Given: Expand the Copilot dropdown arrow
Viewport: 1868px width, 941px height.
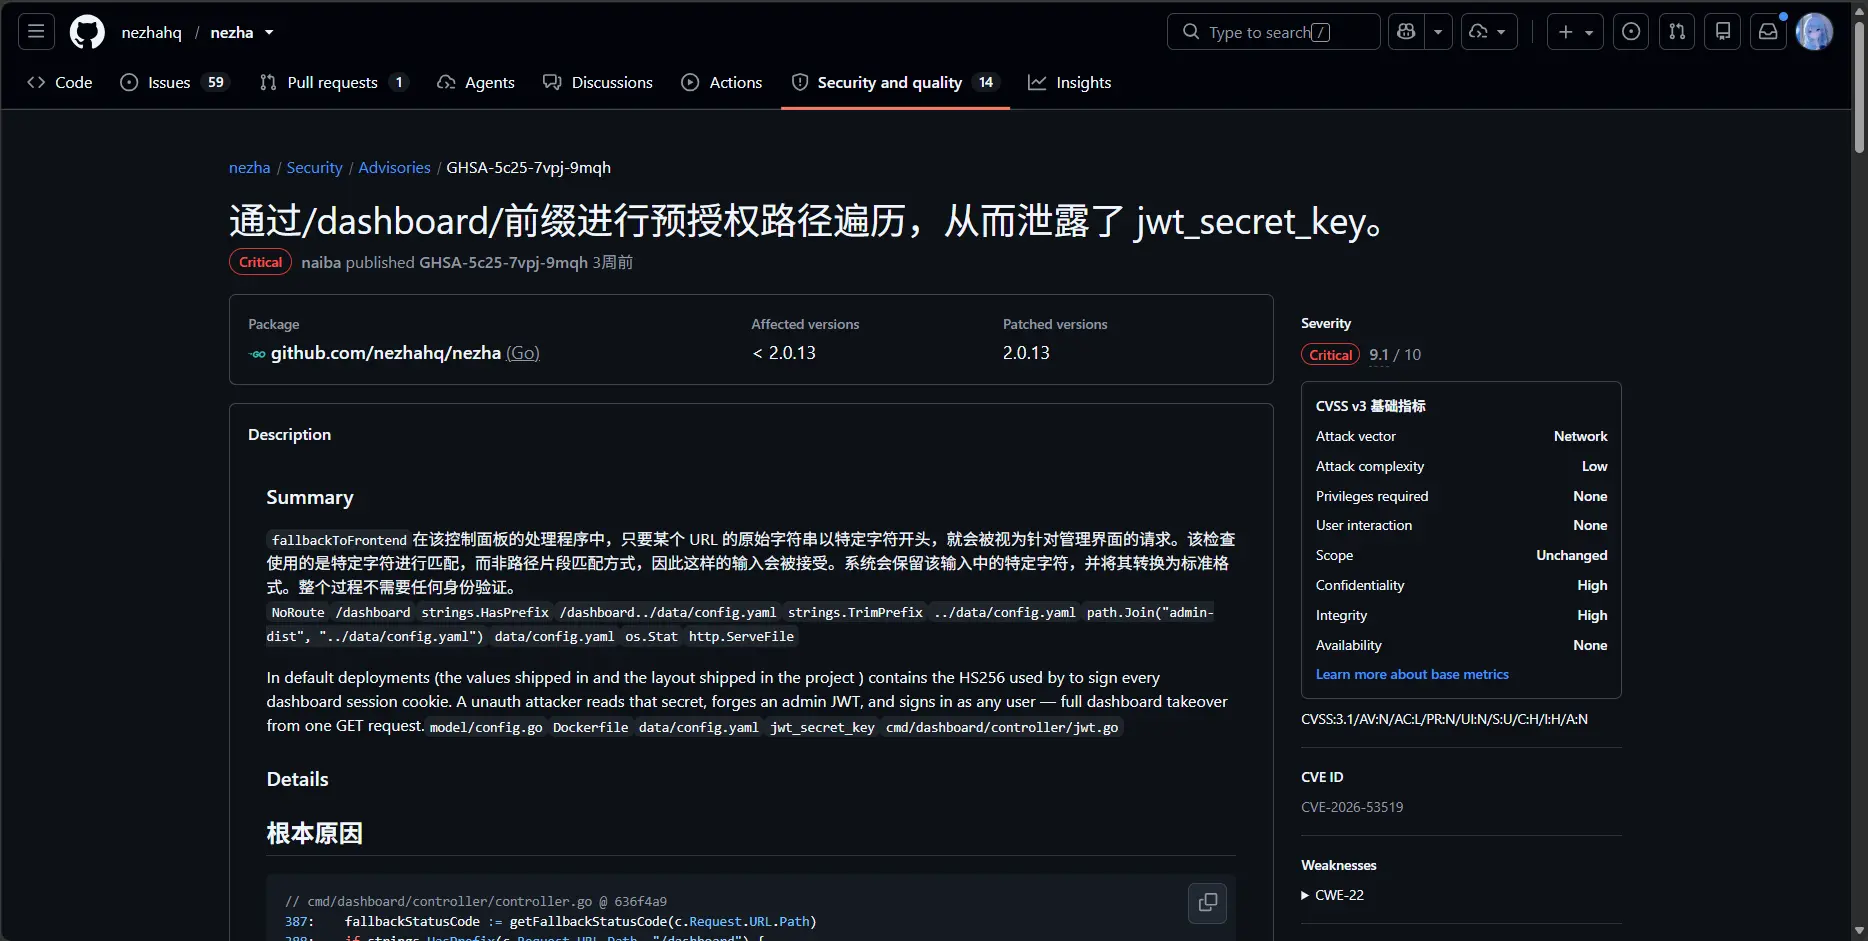Looking at the screenshot, I should pos(1438,32).
